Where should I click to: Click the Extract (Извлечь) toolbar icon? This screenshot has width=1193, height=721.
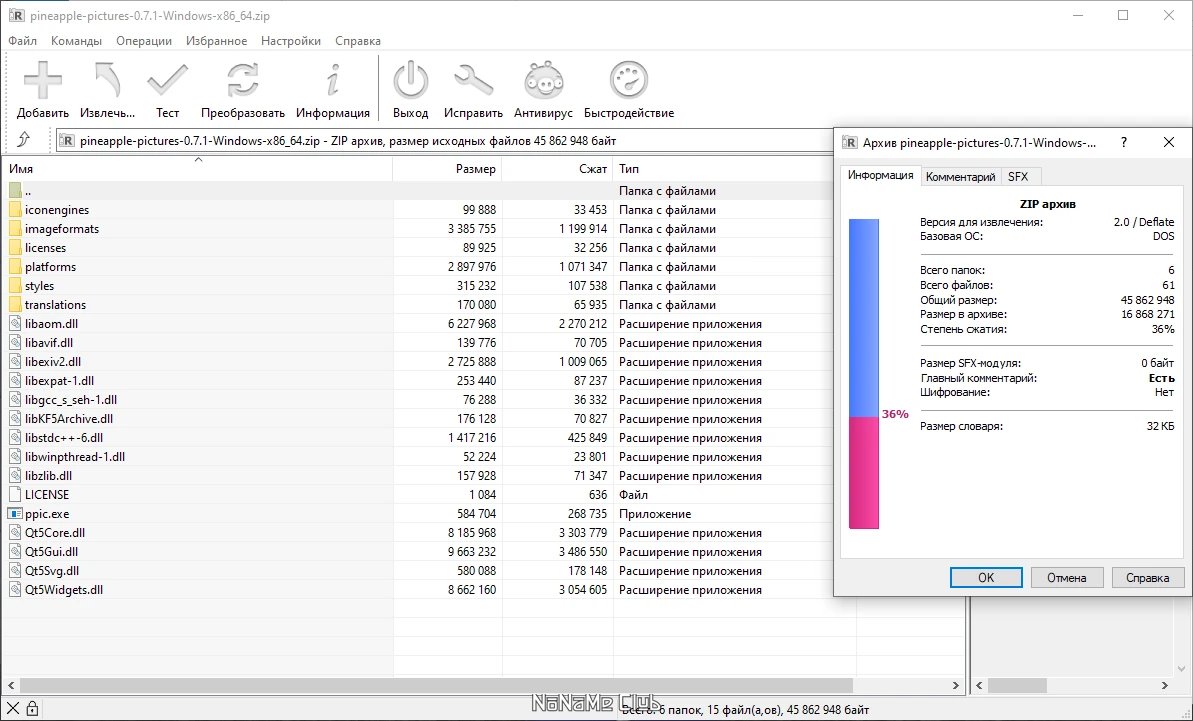107,80
